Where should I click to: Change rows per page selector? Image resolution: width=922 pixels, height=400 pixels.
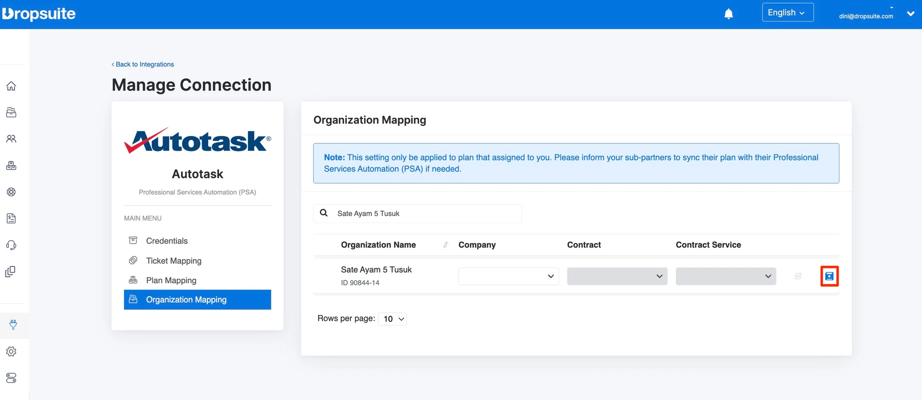click(x=394, y=319)
